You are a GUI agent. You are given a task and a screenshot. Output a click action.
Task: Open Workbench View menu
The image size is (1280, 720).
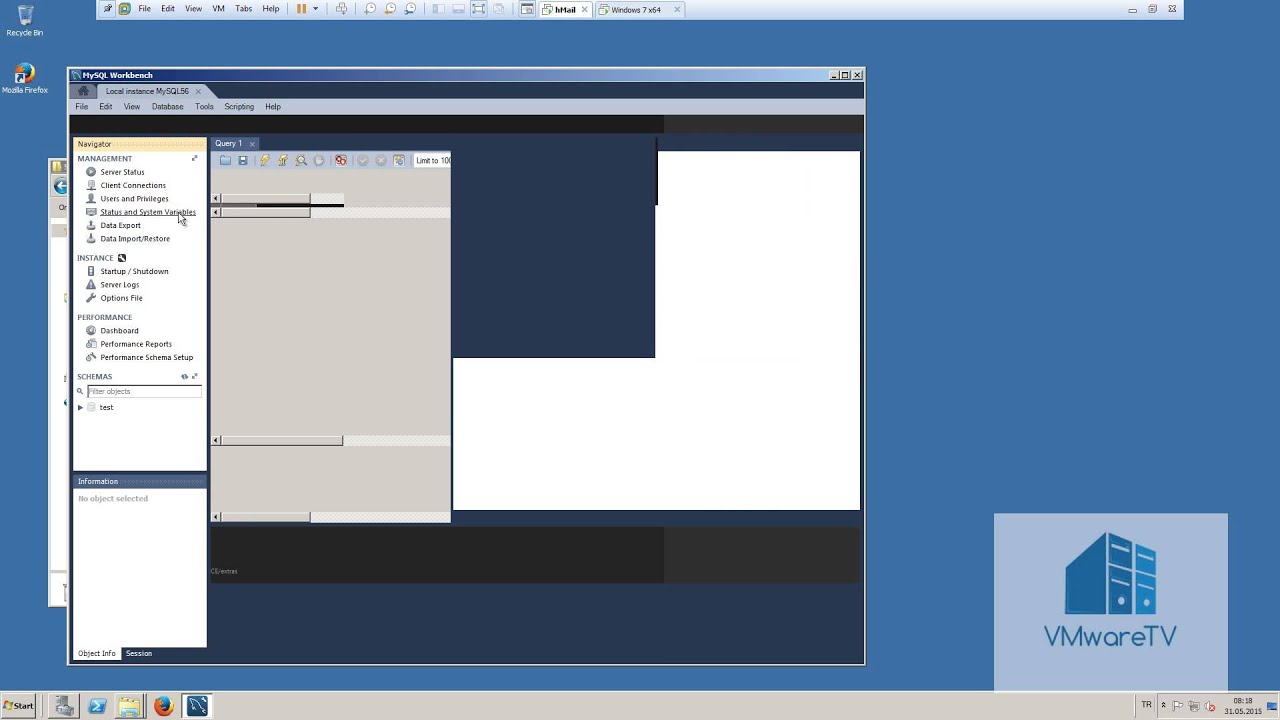coord(132,106)
